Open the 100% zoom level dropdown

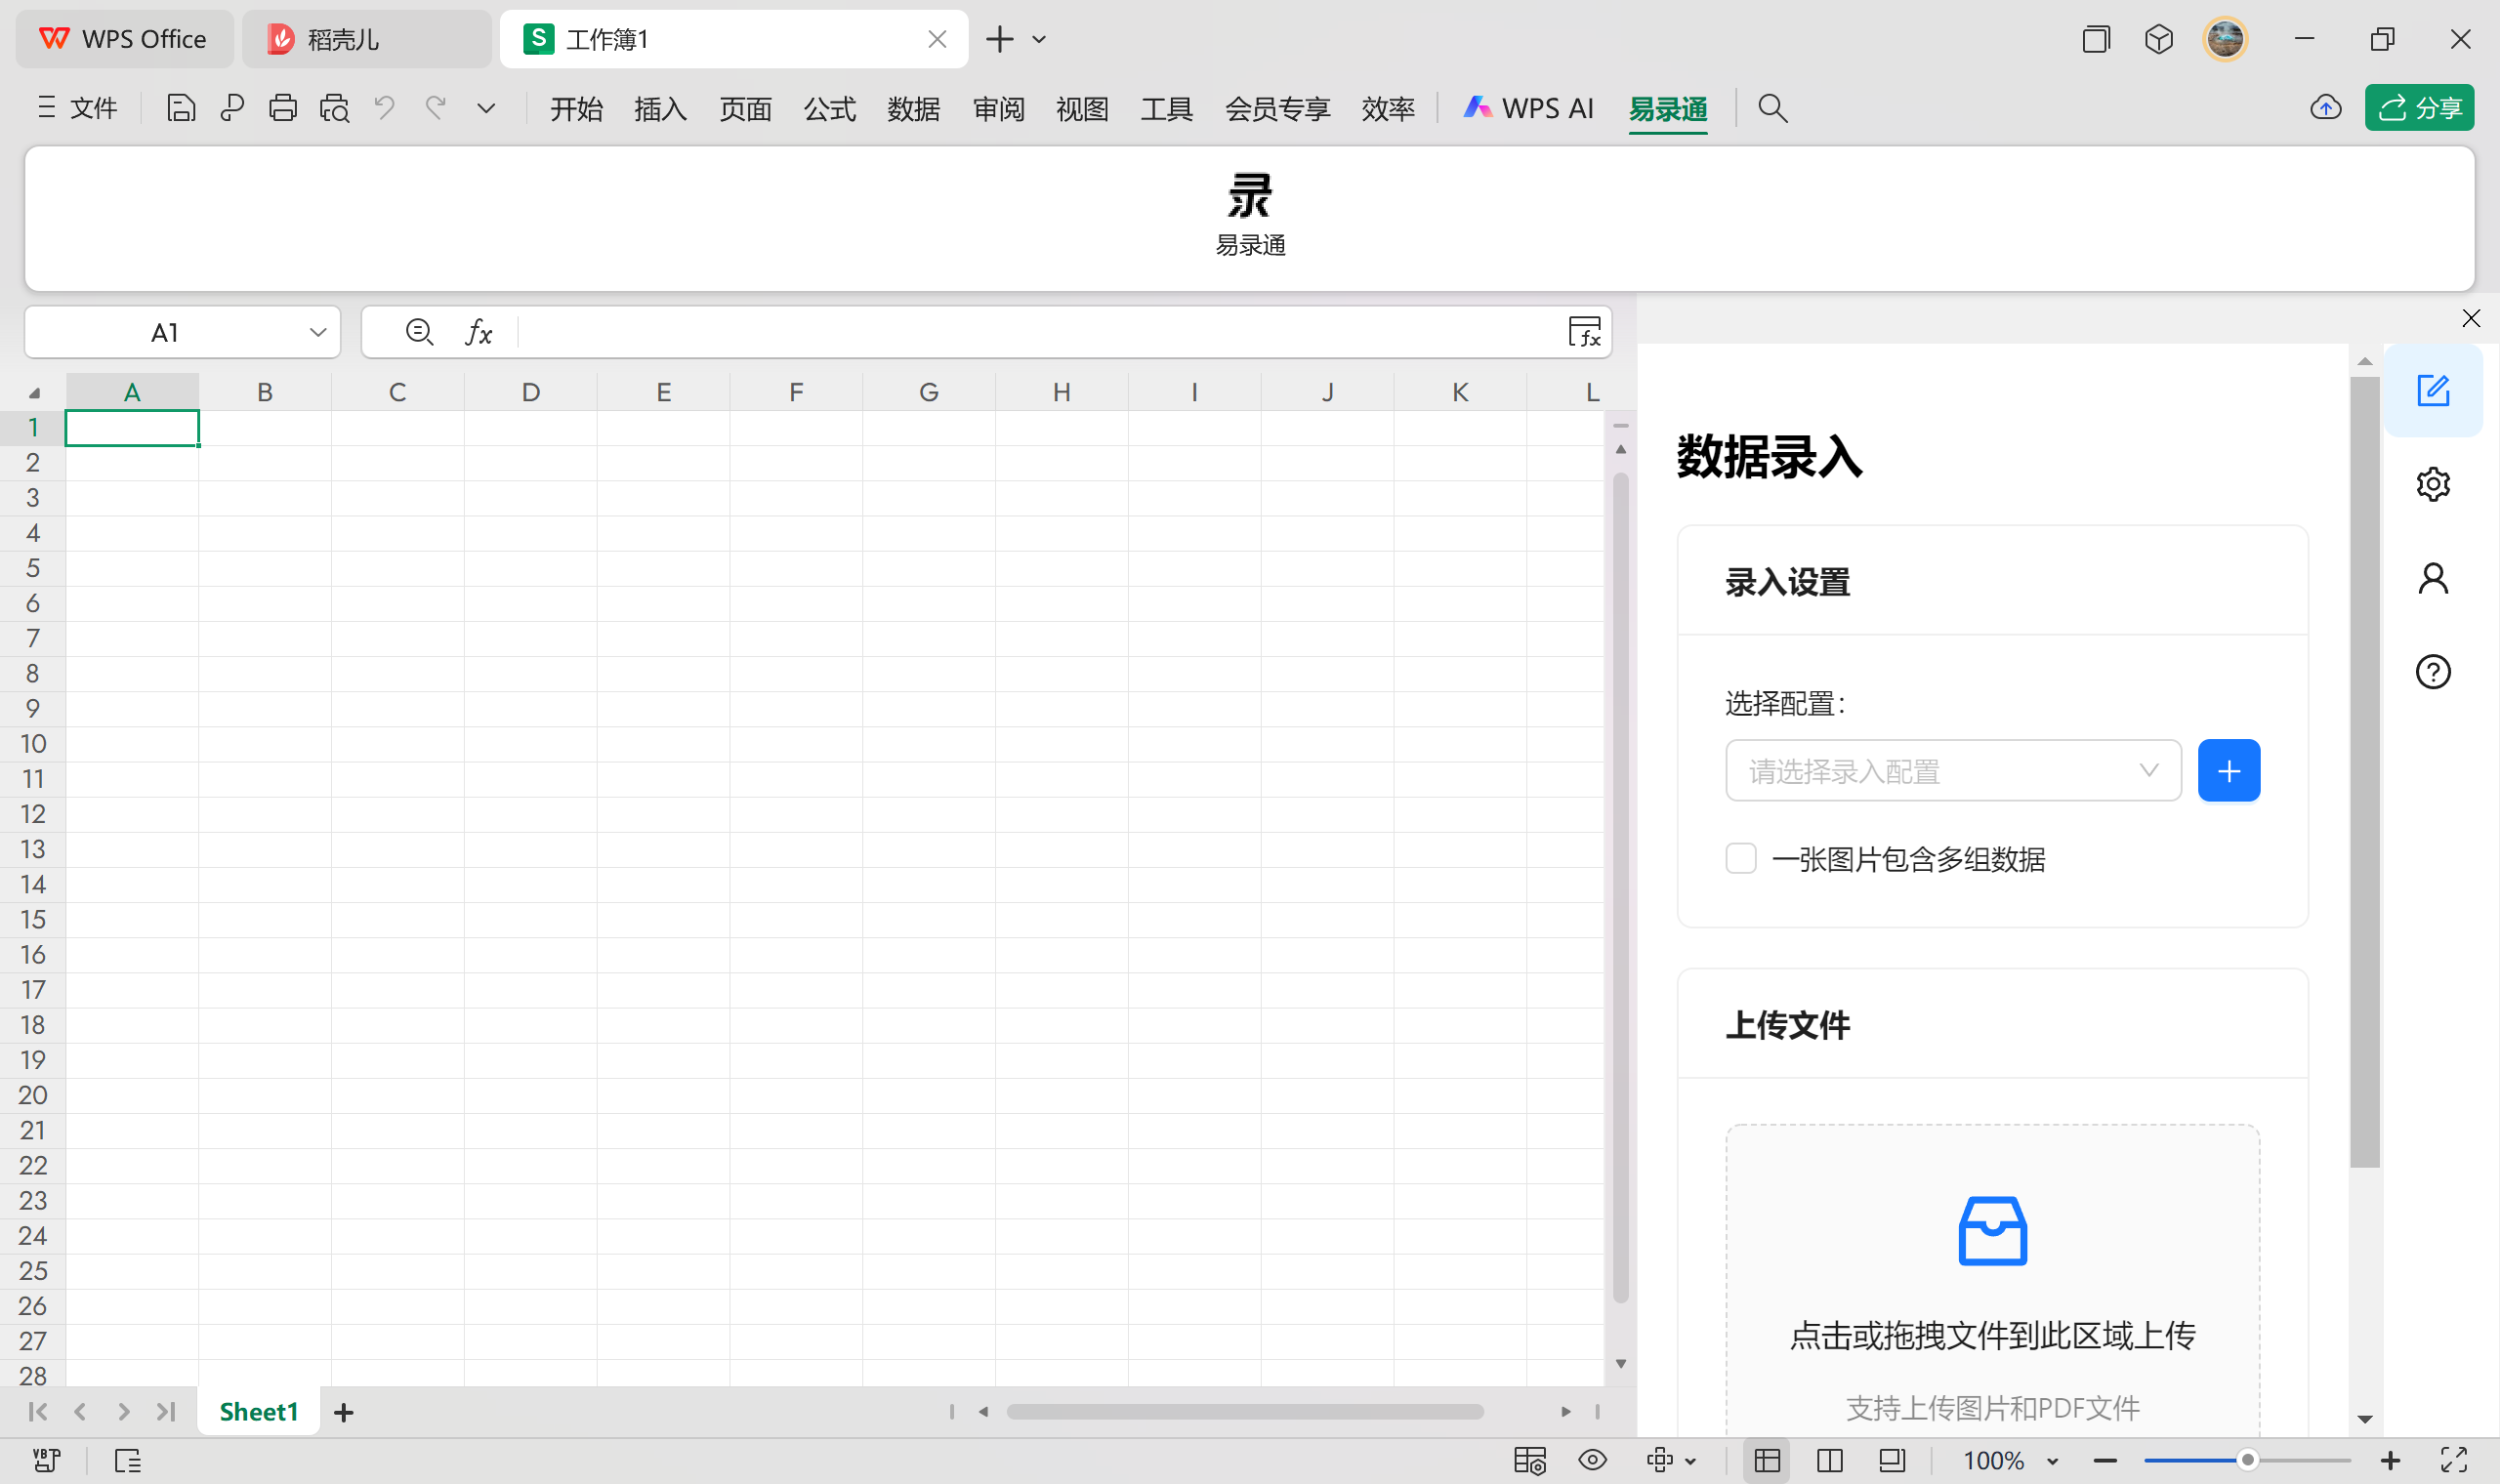2010,1461
